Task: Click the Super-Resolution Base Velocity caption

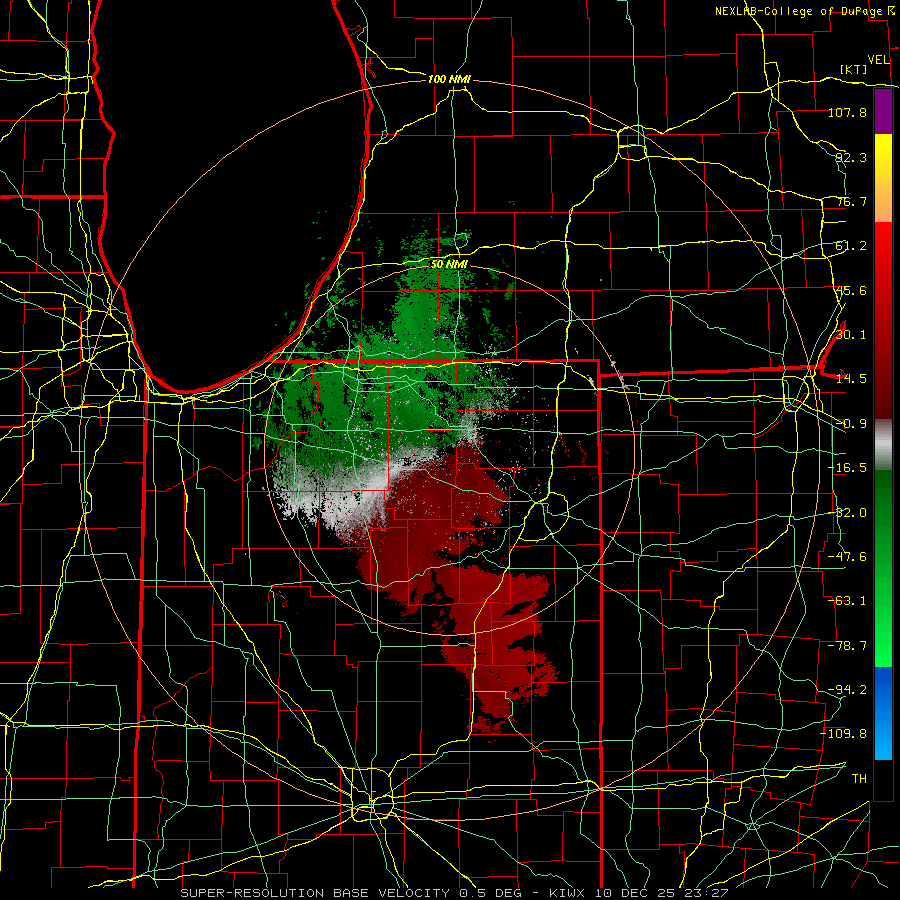Action: tap(454, 893)
